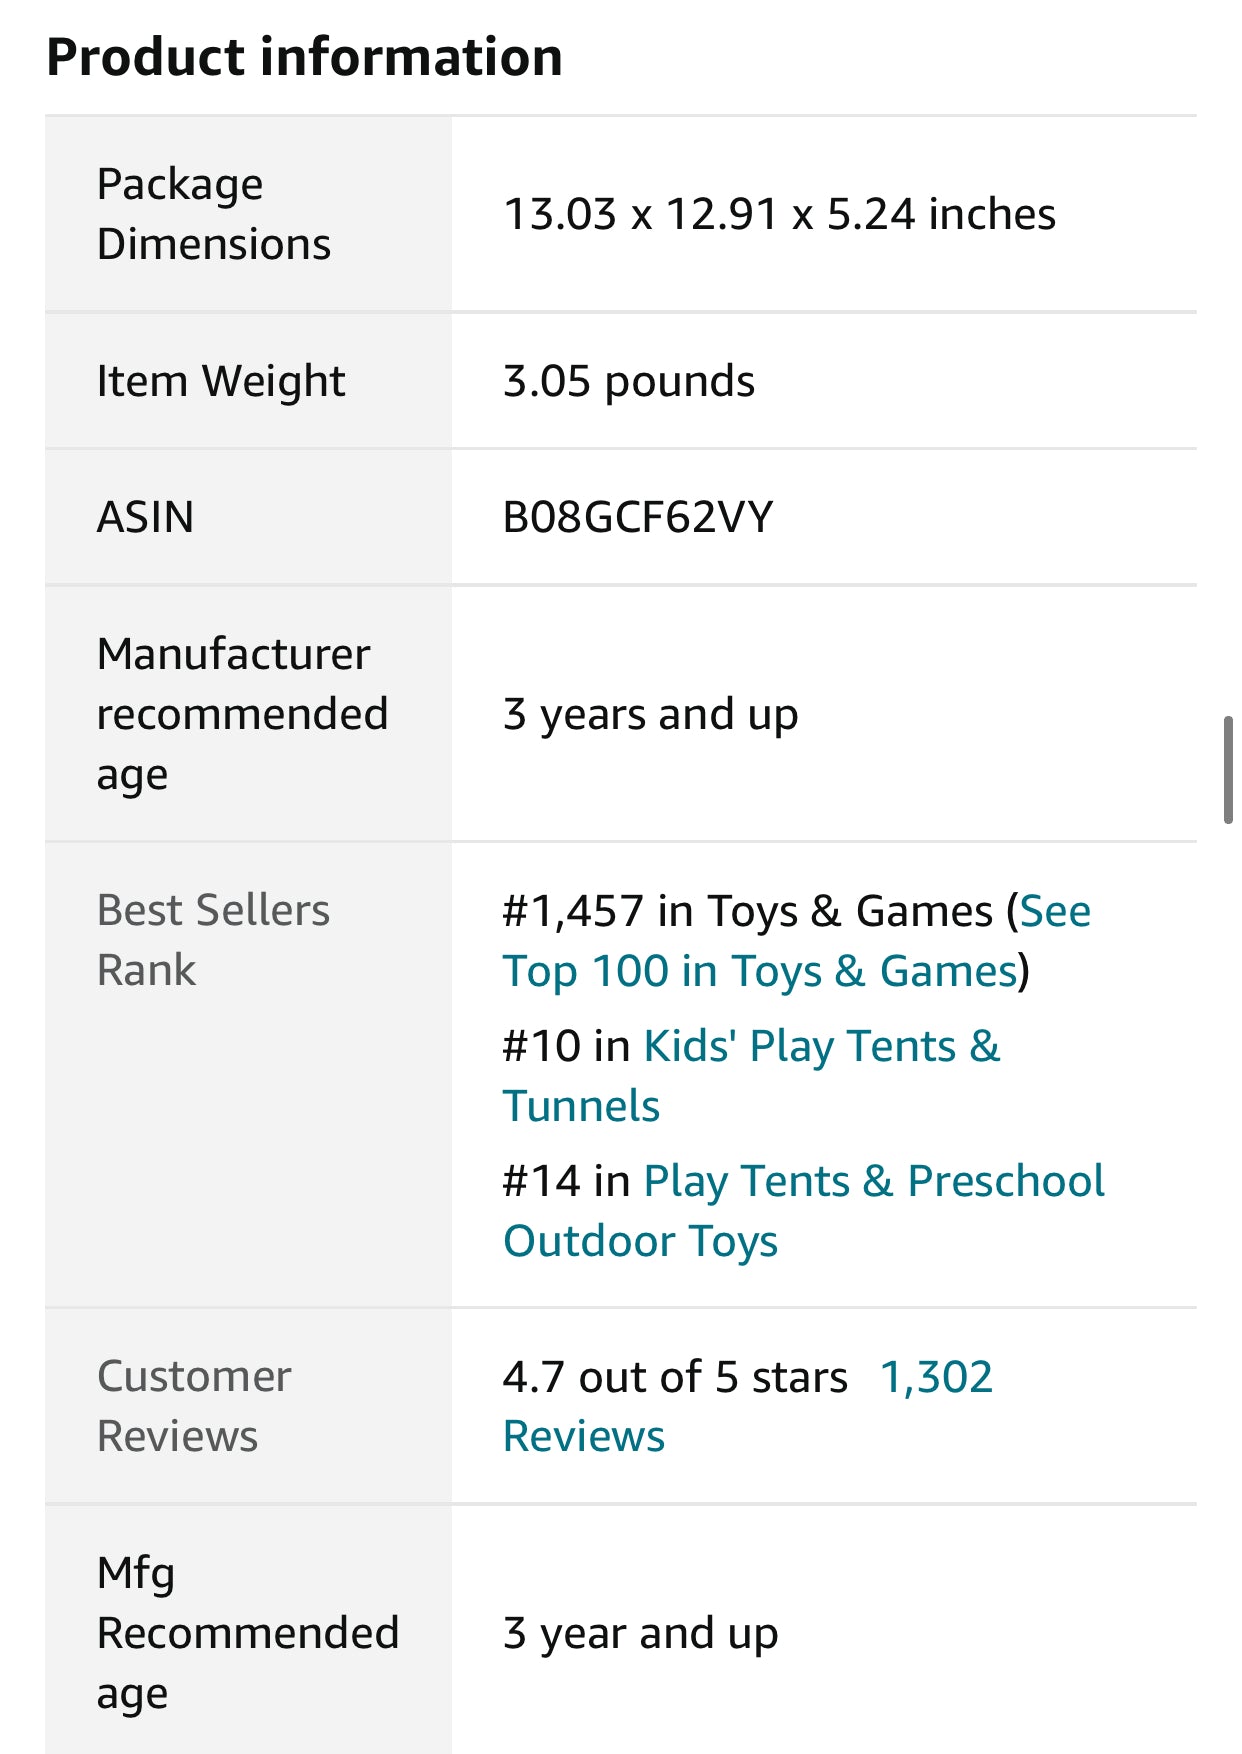Screen dimensions: 1242x1754
Task: Open Play Tents & Preschool Outdoor Toys link
Action: [x=804, y=1211]
